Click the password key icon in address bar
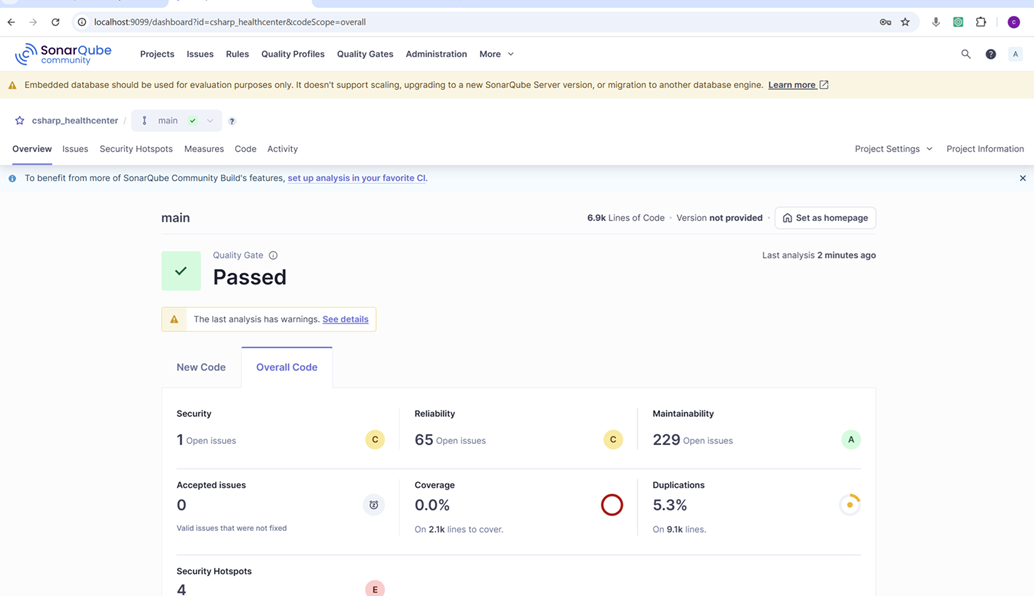The width and height of the screenshot is (1034, 596). 885,22
